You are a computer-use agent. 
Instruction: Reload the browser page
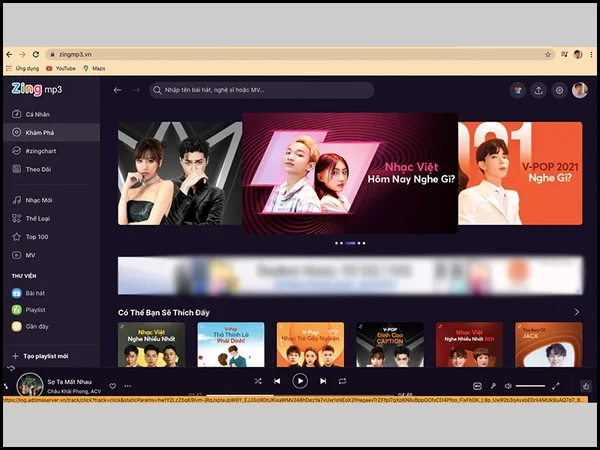click(x=36, y=54)
